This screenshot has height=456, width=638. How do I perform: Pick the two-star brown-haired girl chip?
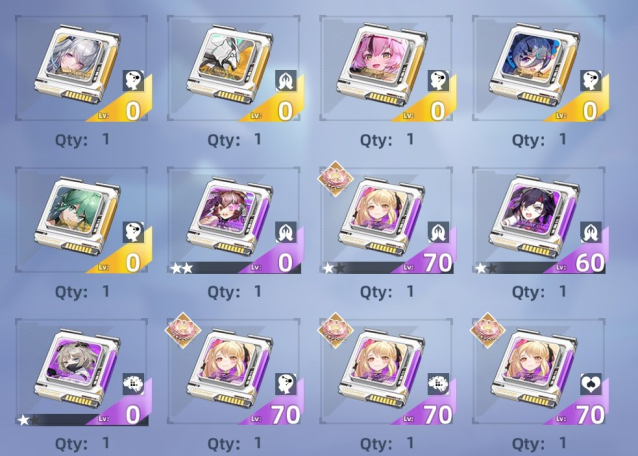click(x=234, y=220)
